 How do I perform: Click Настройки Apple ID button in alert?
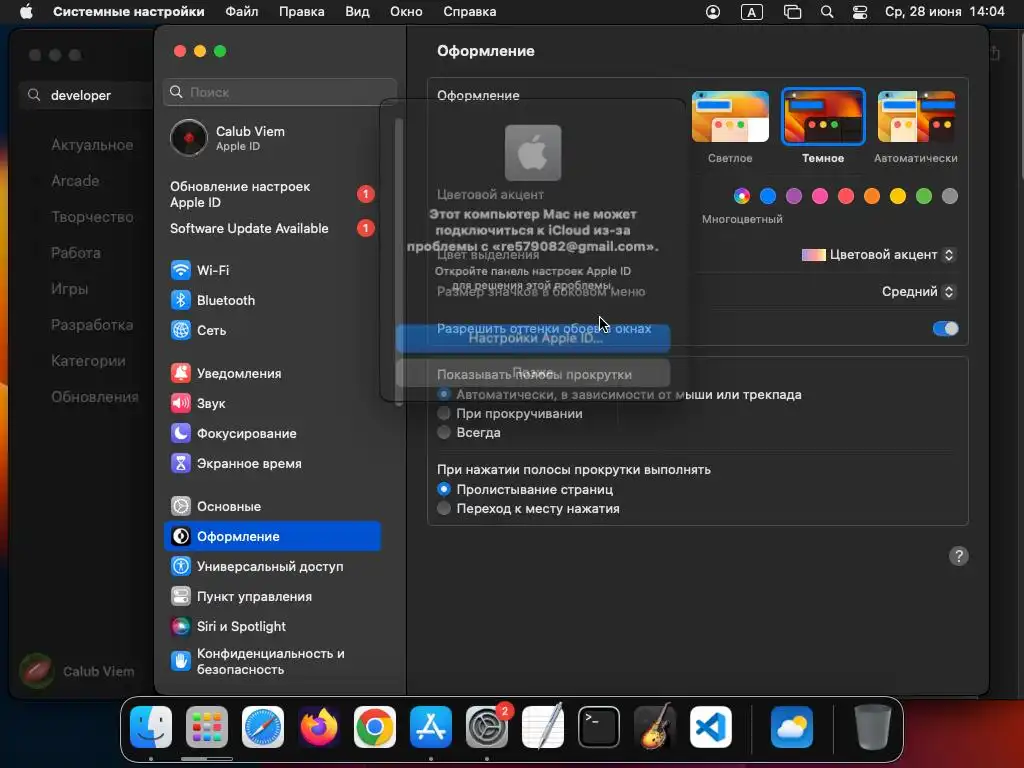click(x=533, y=338)
